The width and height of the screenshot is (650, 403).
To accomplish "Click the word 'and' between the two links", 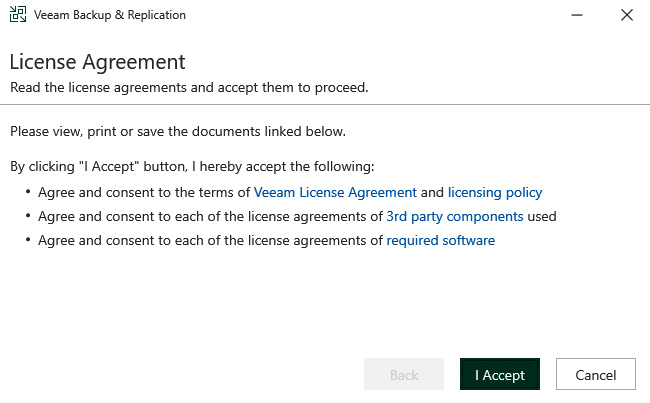I will click(432, 192).
